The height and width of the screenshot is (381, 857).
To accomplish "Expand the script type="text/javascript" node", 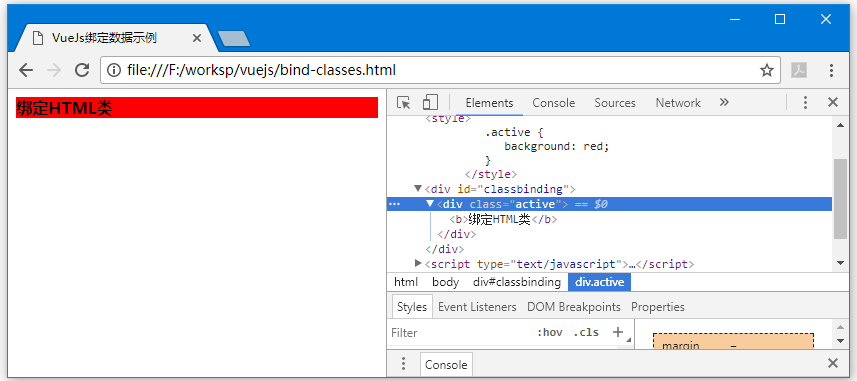I will [418, 263].
